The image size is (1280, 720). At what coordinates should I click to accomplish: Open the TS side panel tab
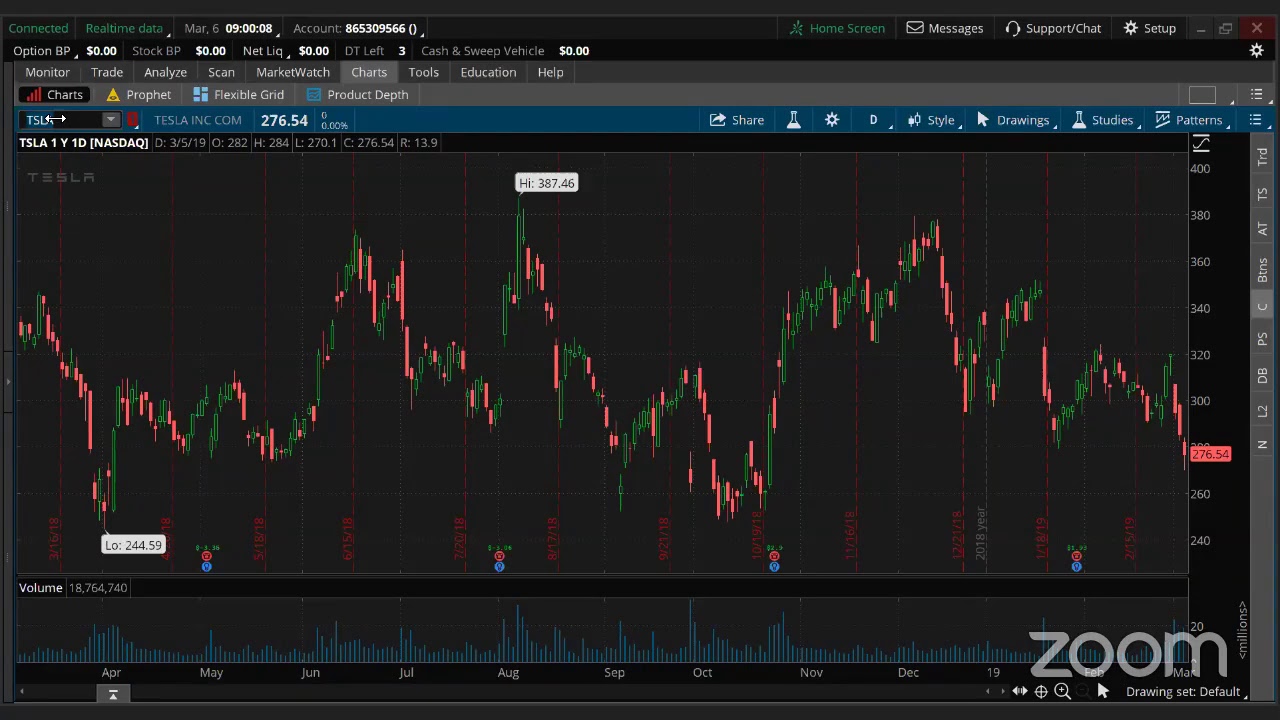1263,193
